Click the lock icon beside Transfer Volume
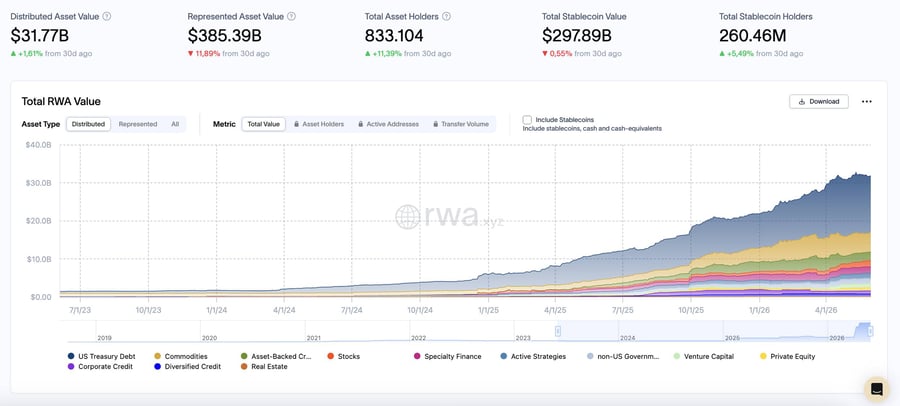Viewport: 900px width, 406px height. [x=436, y=124]
